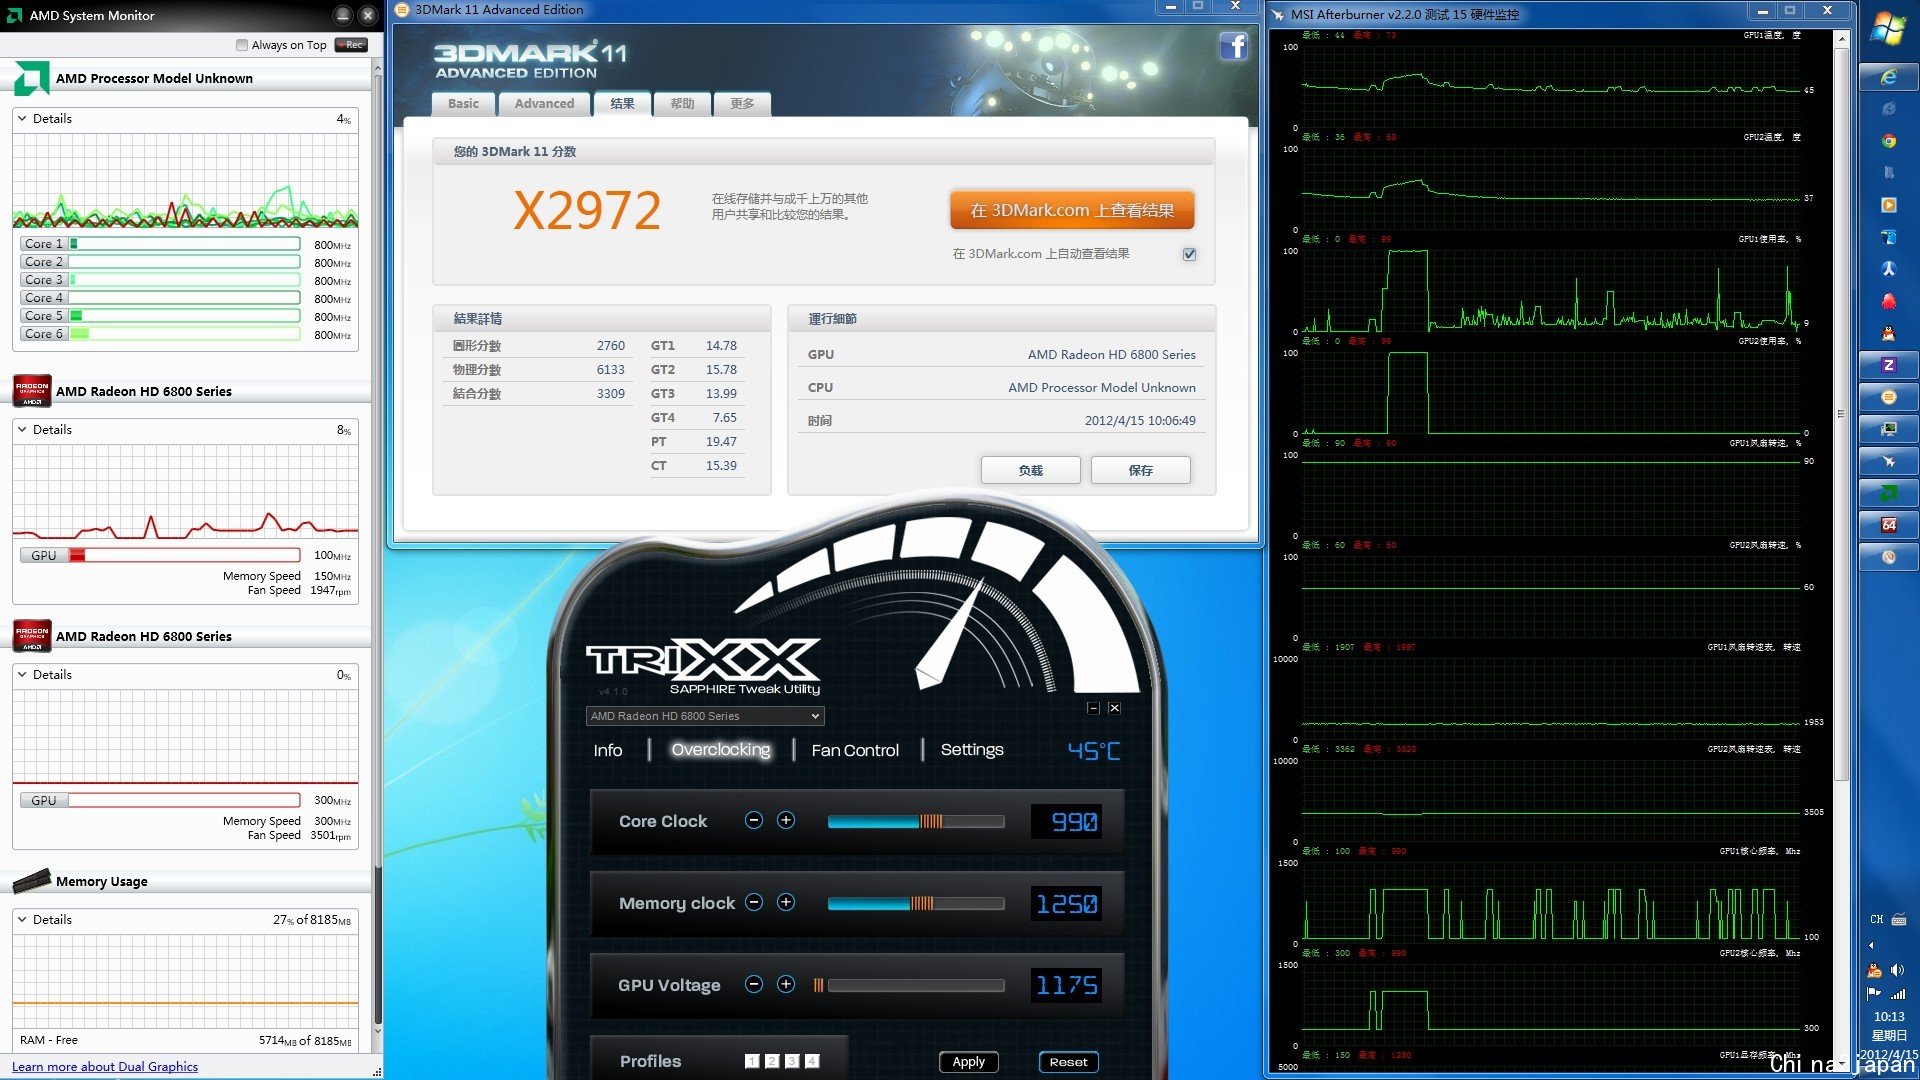The height and width of the screenshot is (1080, 1920).
Task: Open TRIXX Fan Control tab
Action: [855, 751]
